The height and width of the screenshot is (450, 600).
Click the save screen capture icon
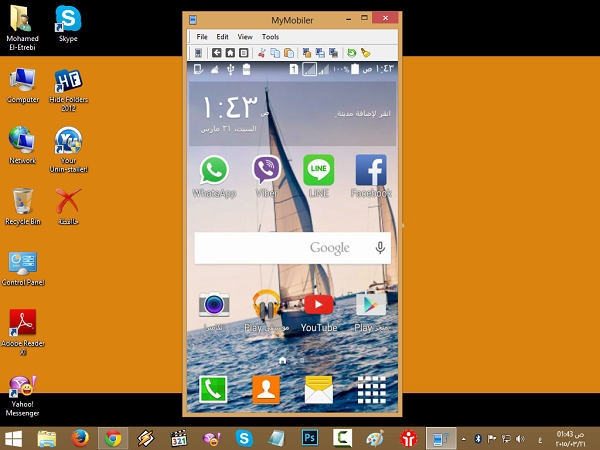click(x=320, y=53)
